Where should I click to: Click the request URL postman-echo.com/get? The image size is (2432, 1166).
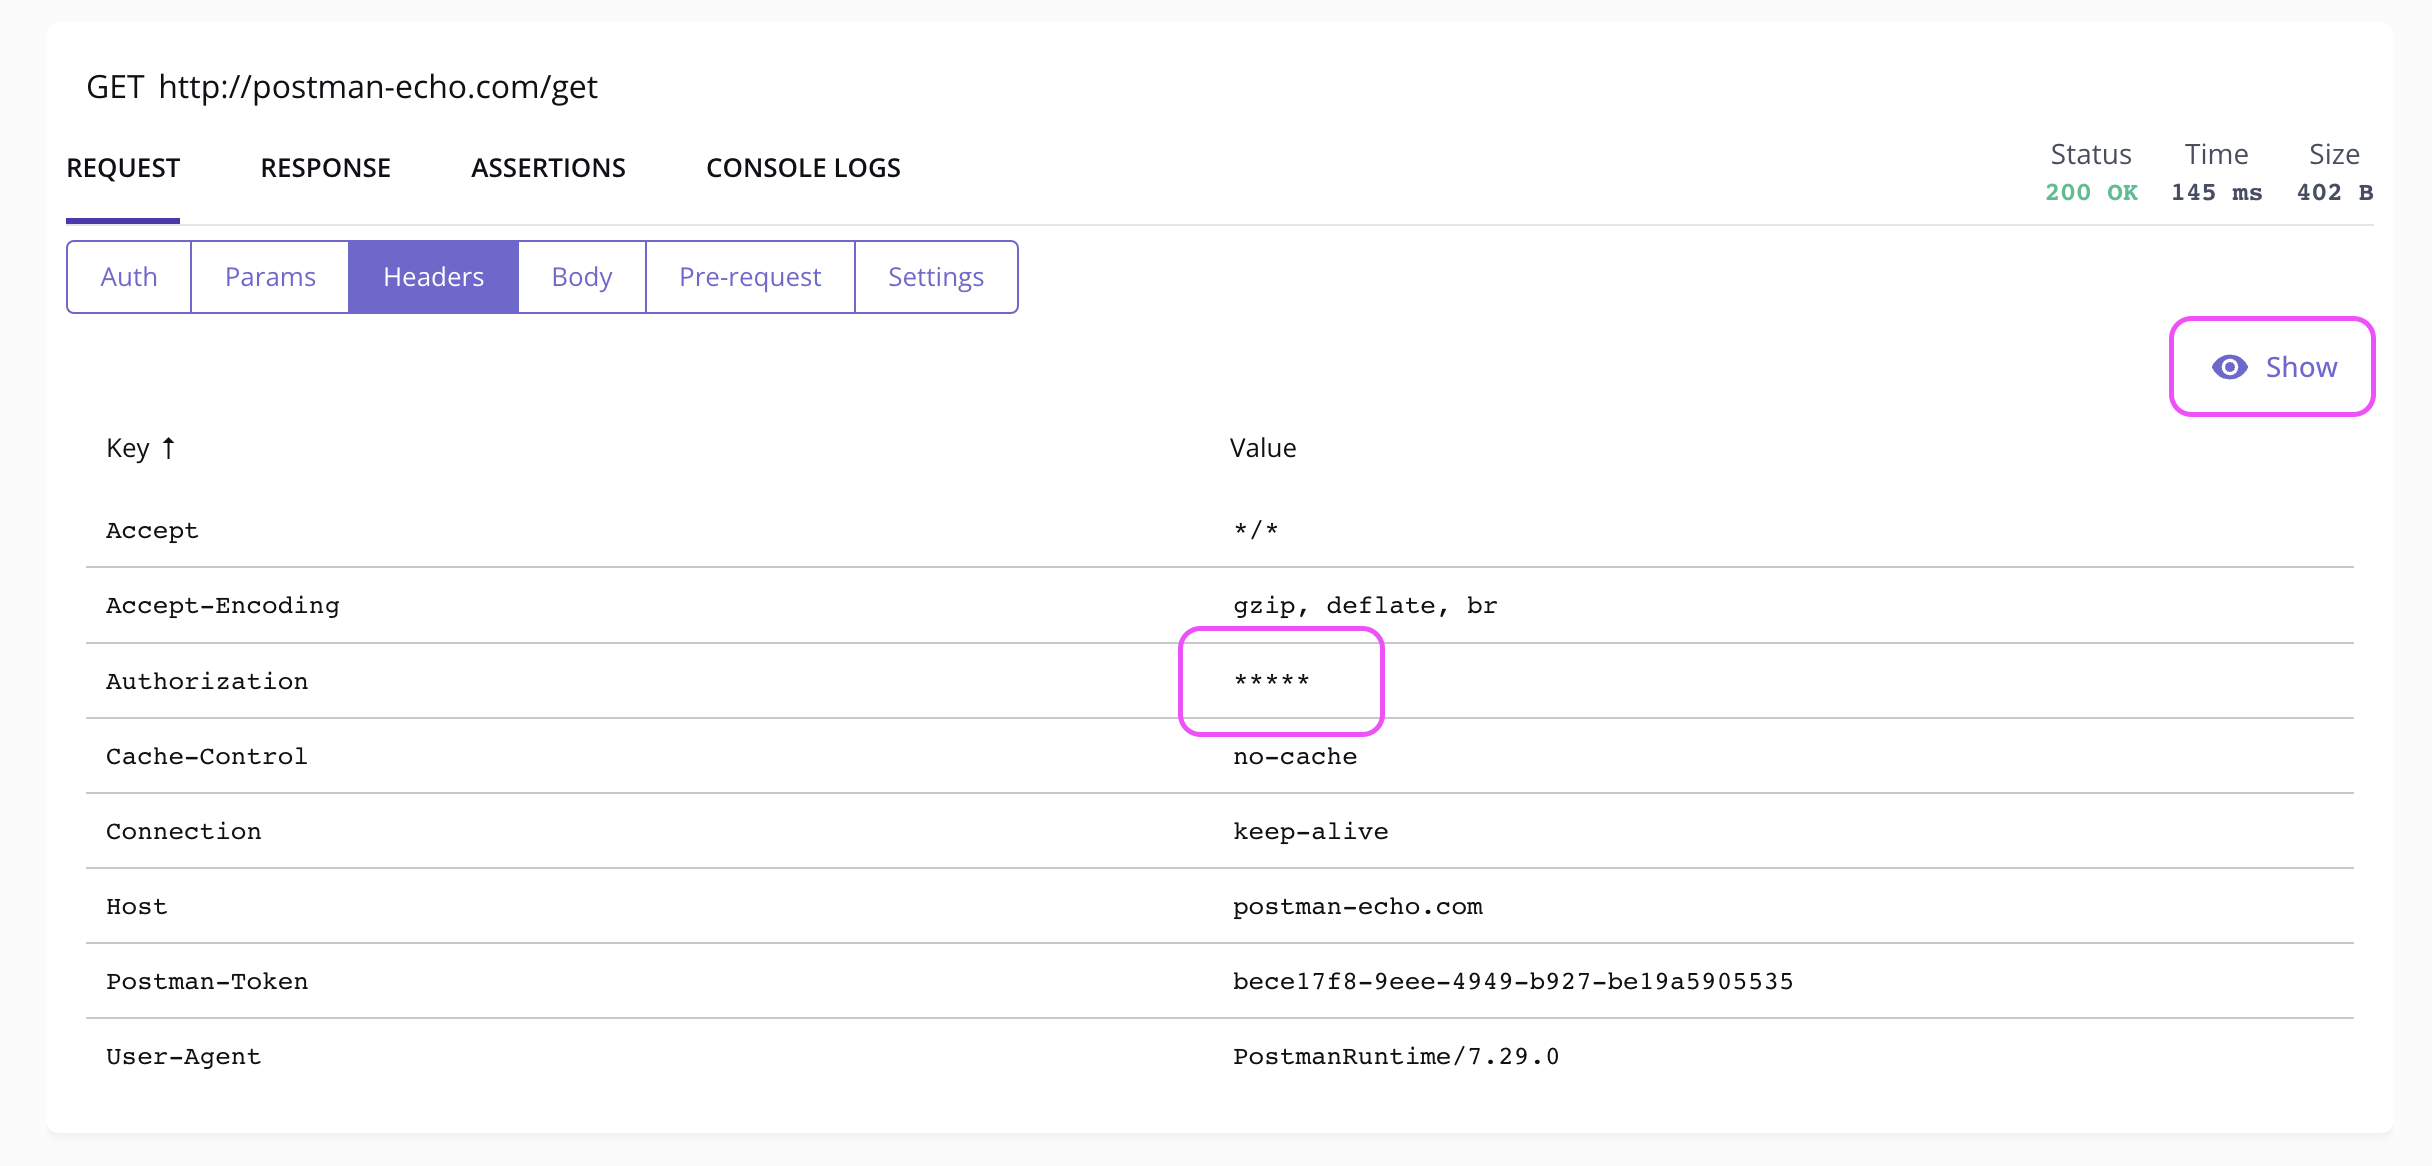pos(378,87)
